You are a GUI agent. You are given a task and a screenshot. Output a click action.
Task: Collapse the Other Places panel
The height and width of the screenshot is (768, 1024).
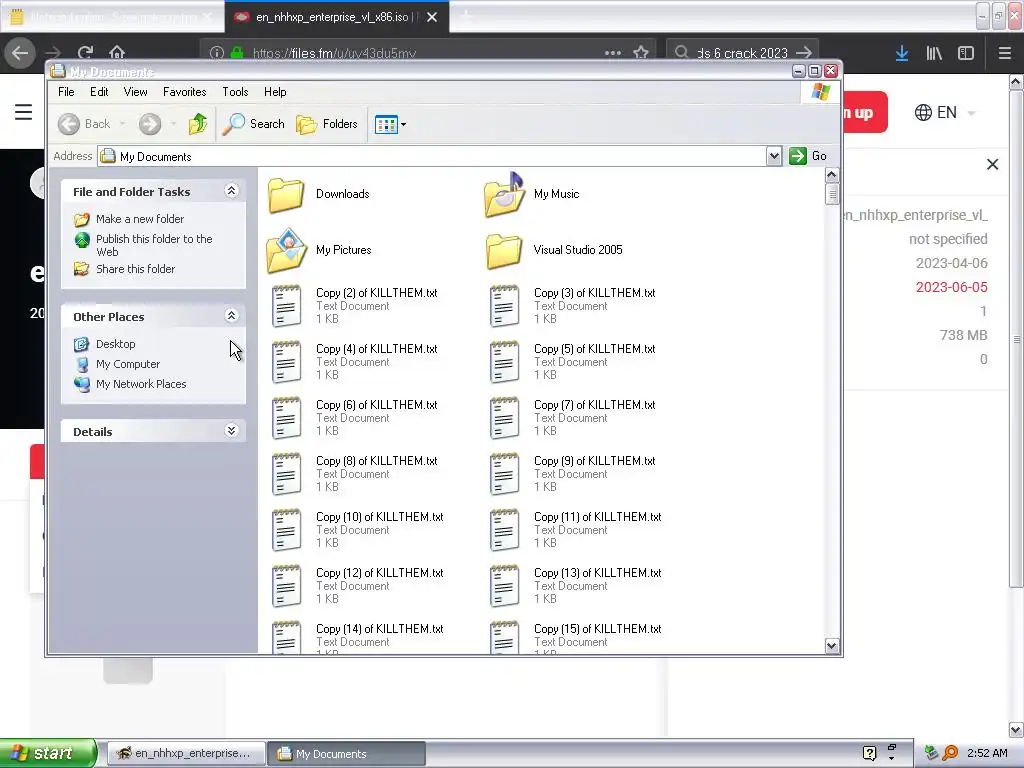231,316
